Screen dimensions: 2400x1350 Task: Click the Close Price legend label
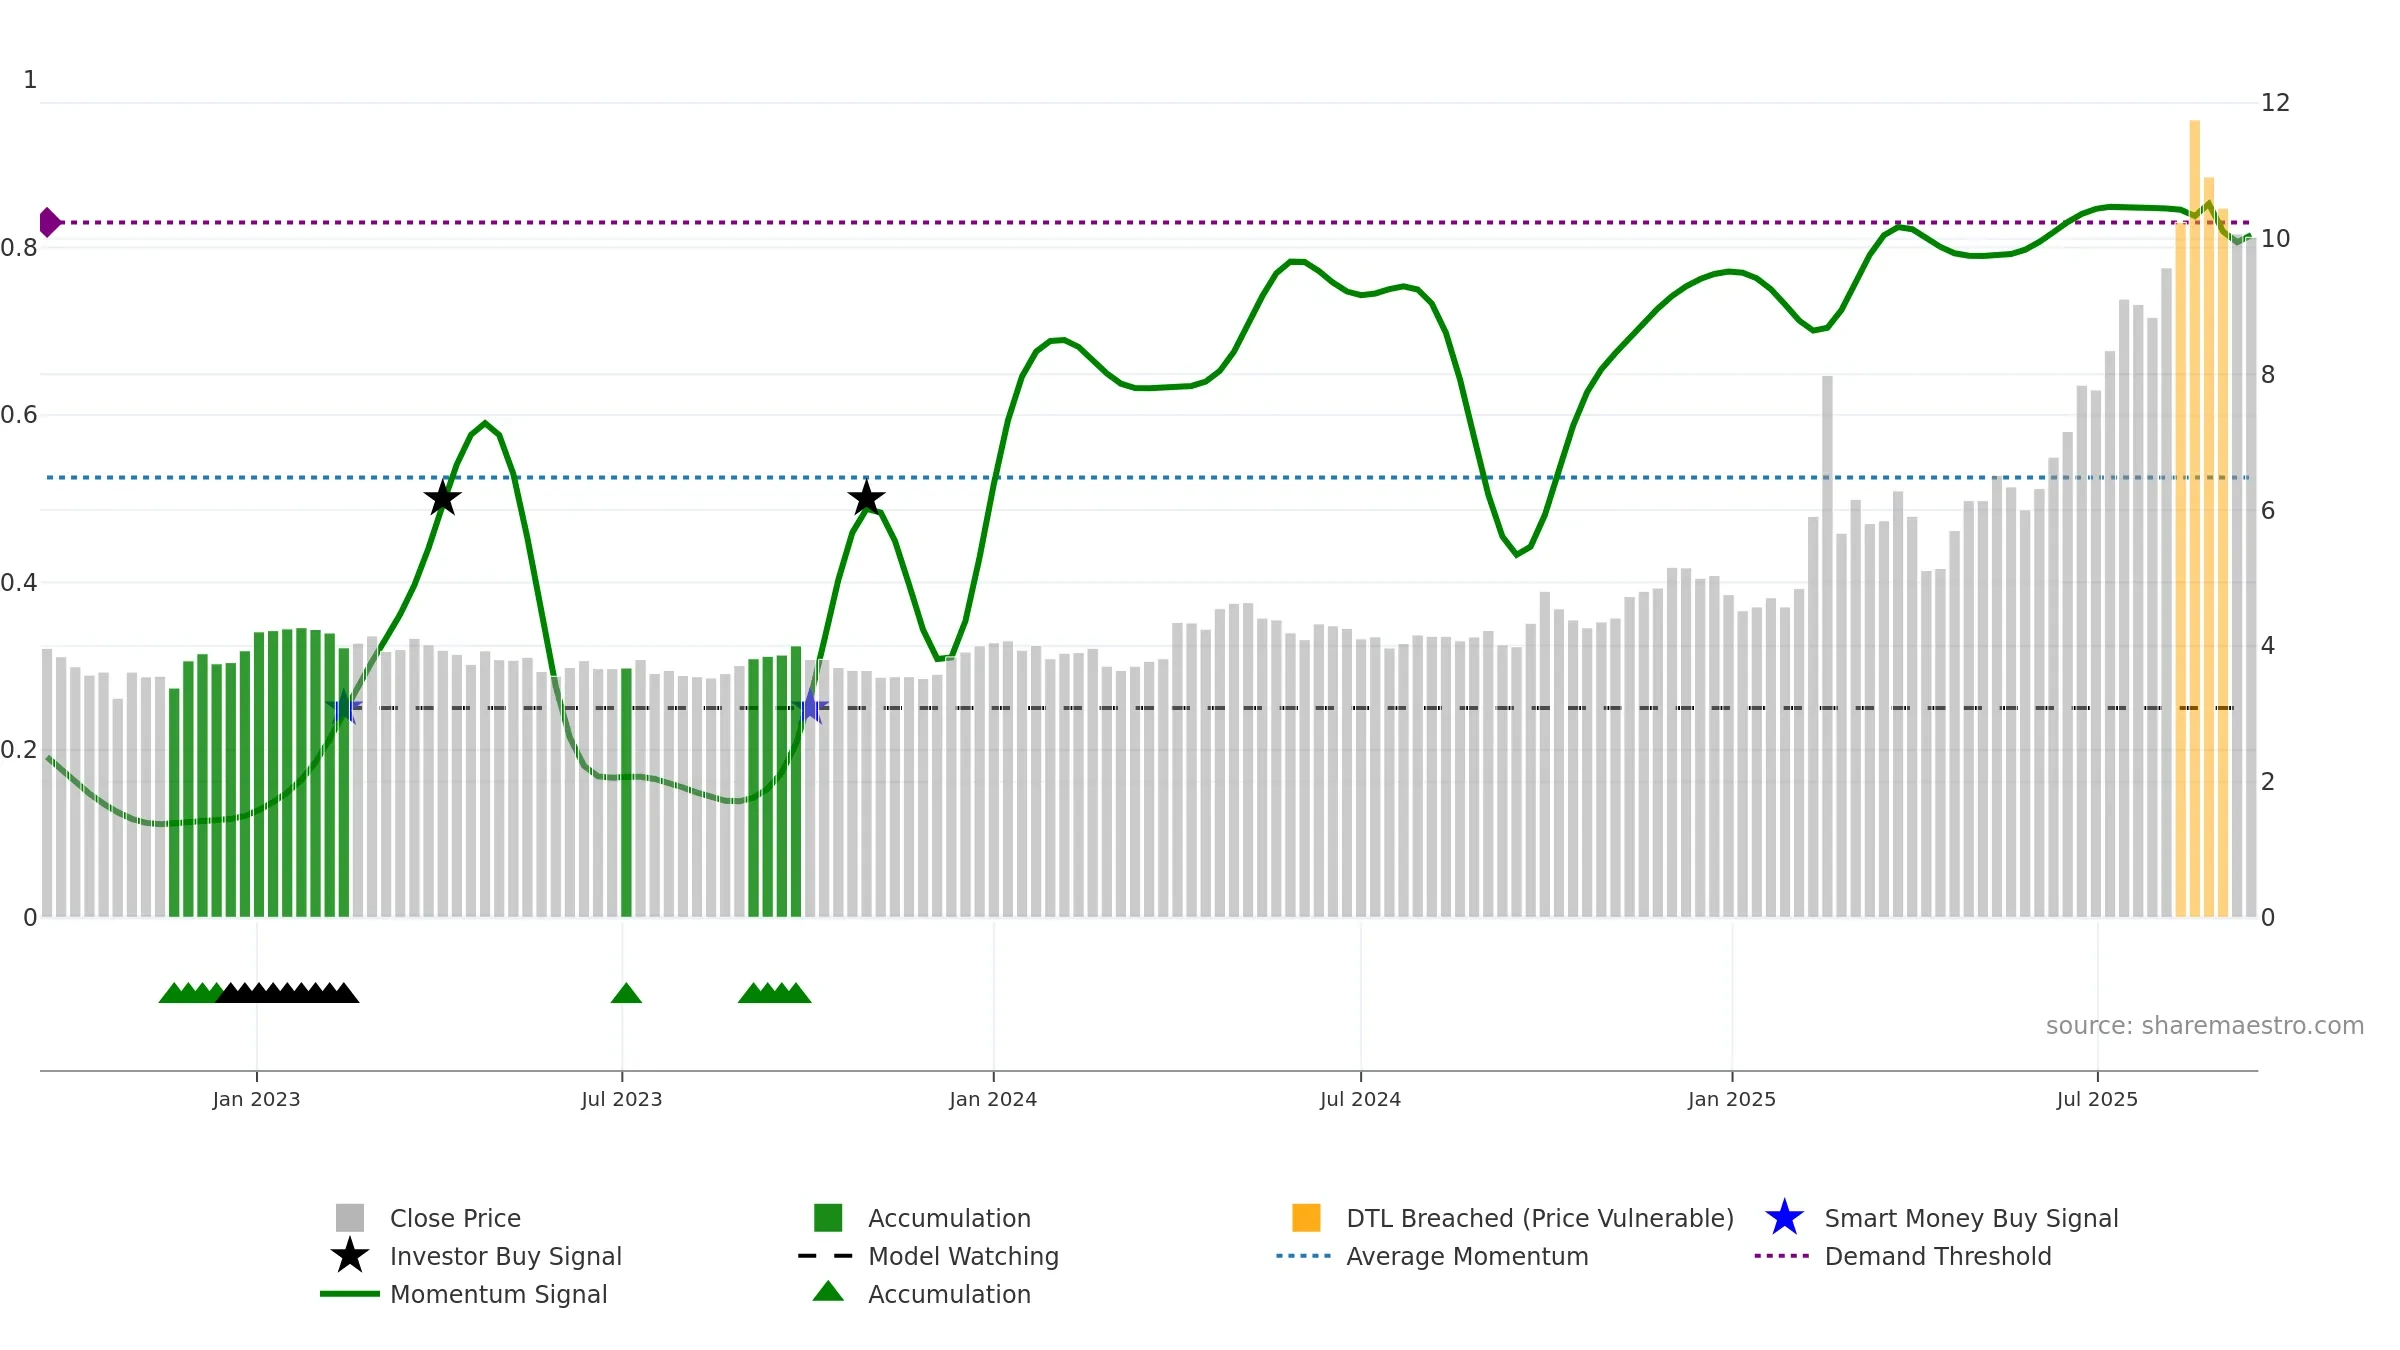click(x=455, y=1218)
